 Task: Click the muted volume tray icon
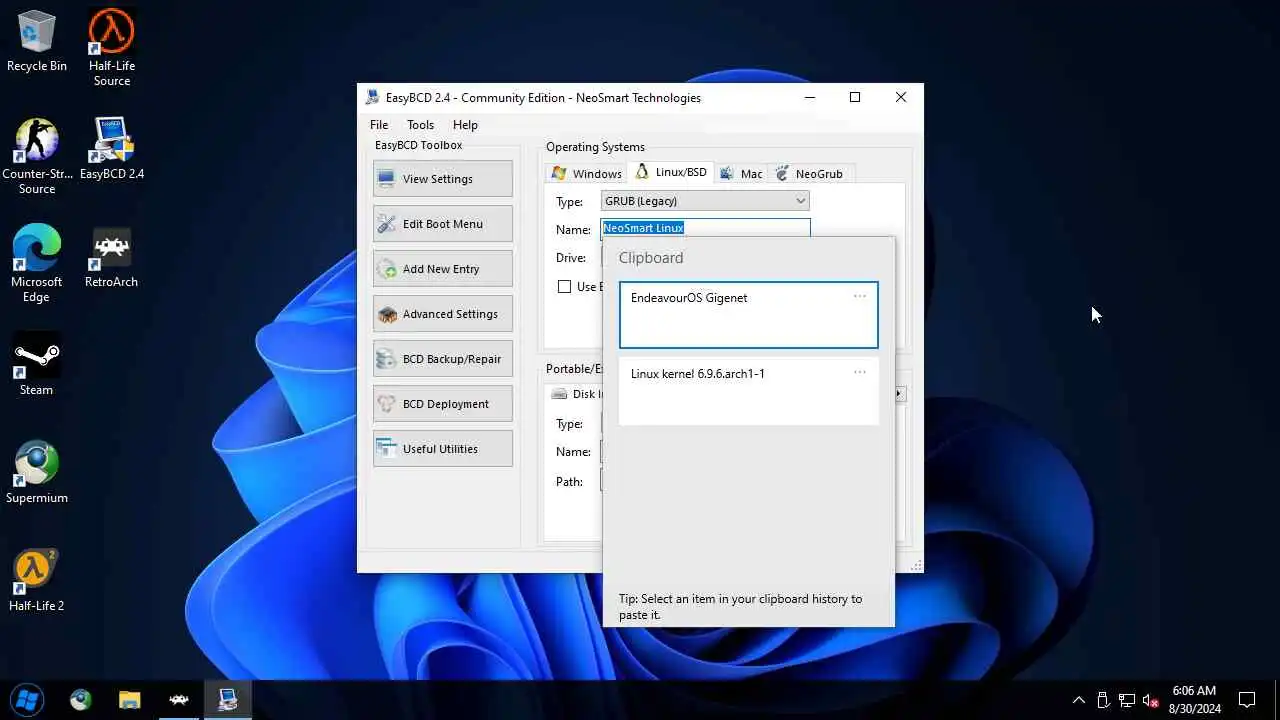click(1151, 700)
